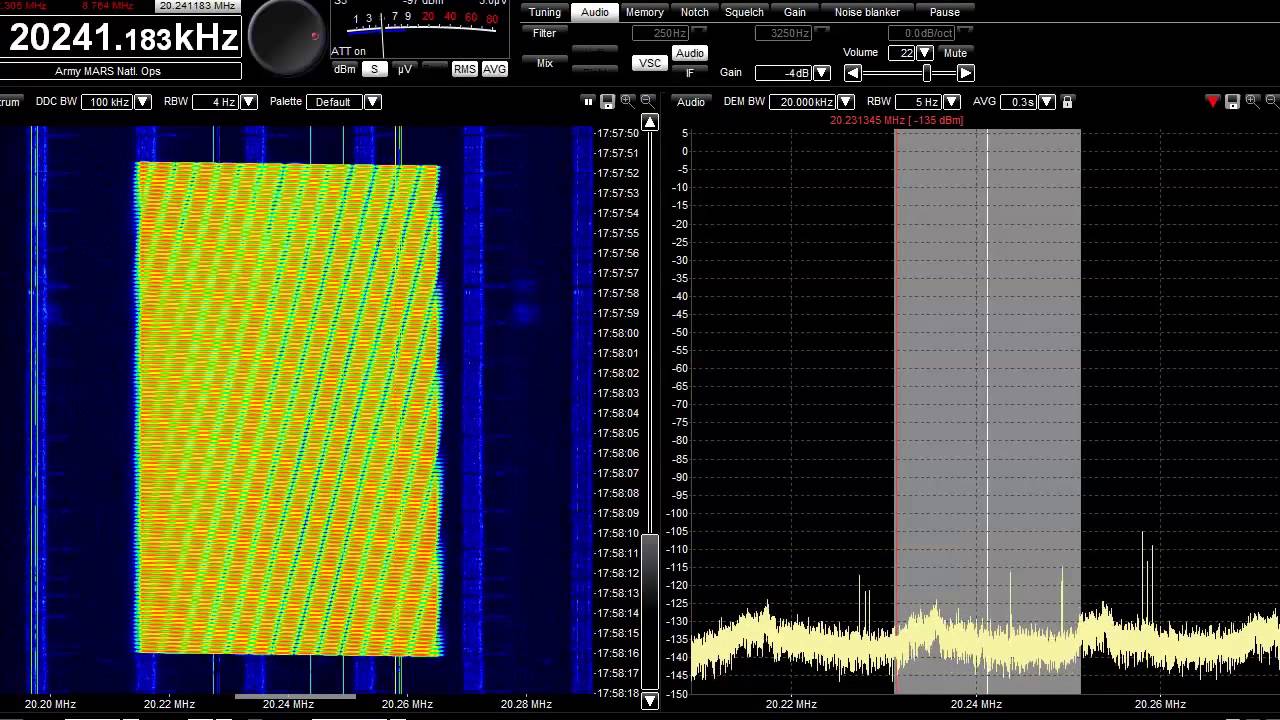The height and width of the screenshot is (720, 1280).
Task: Zoom in on the audio spectrum
Action: pos(1253,101)
